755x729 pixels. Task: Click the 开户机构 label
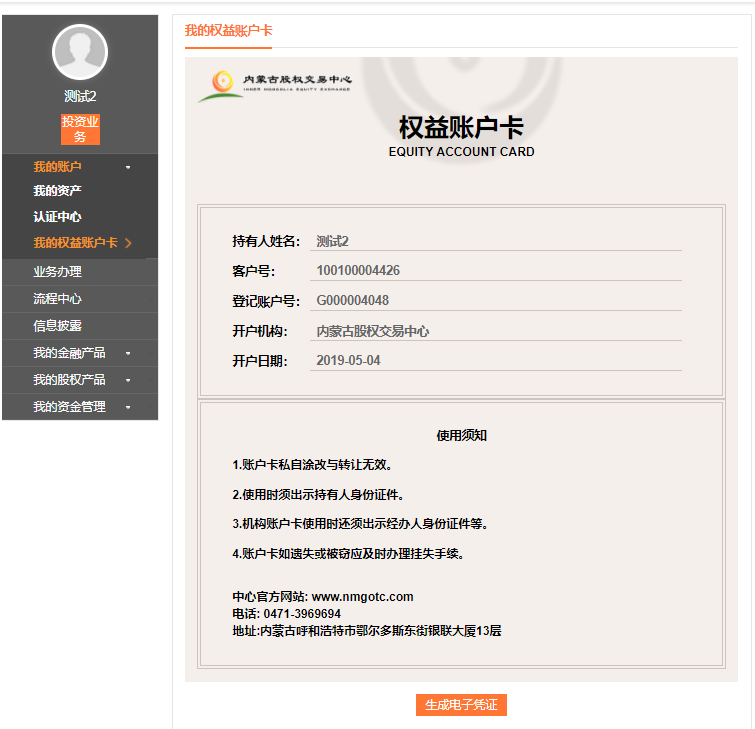(x=260, y=331)
